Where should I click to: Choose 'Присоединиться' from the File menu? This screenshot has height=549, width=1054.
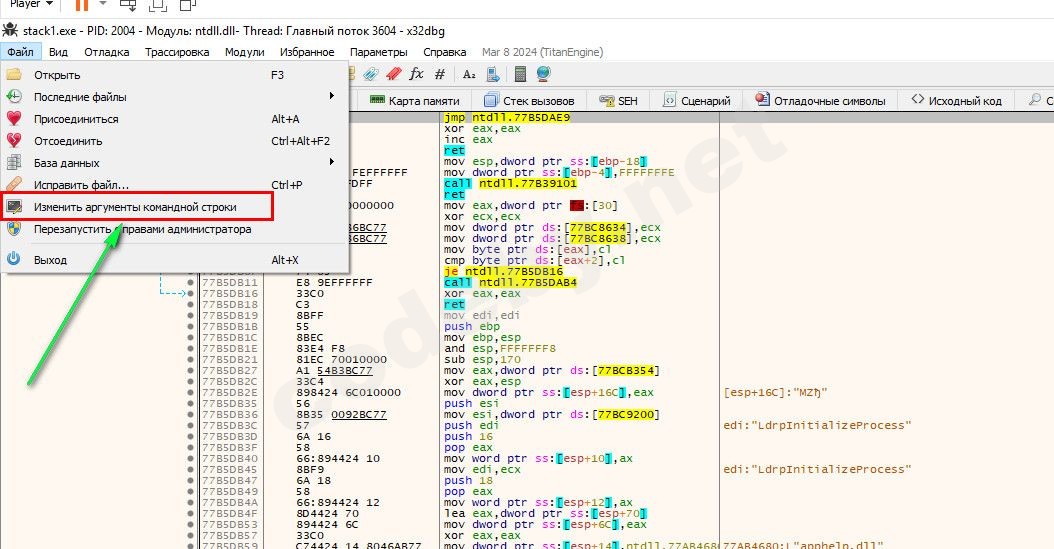click(x=76, y=119)
